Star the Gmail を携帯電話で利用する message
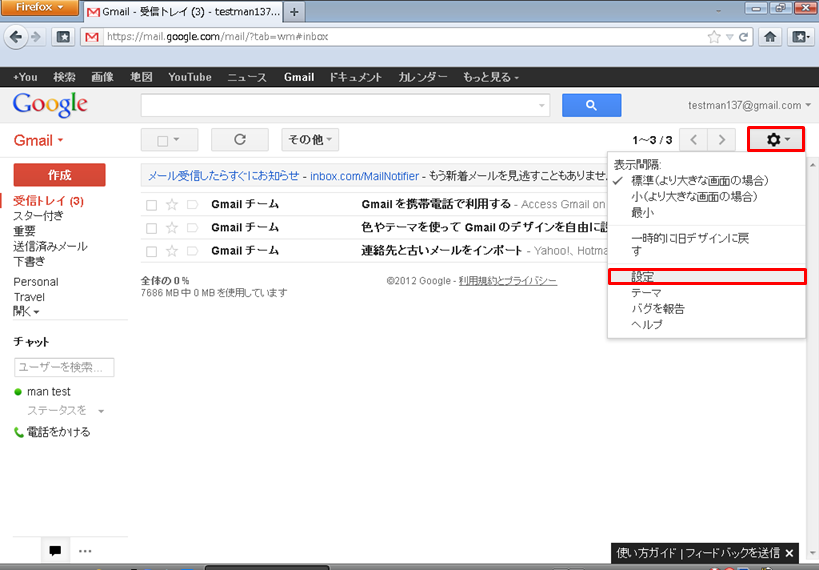819x570 pixels. point(172,204)
